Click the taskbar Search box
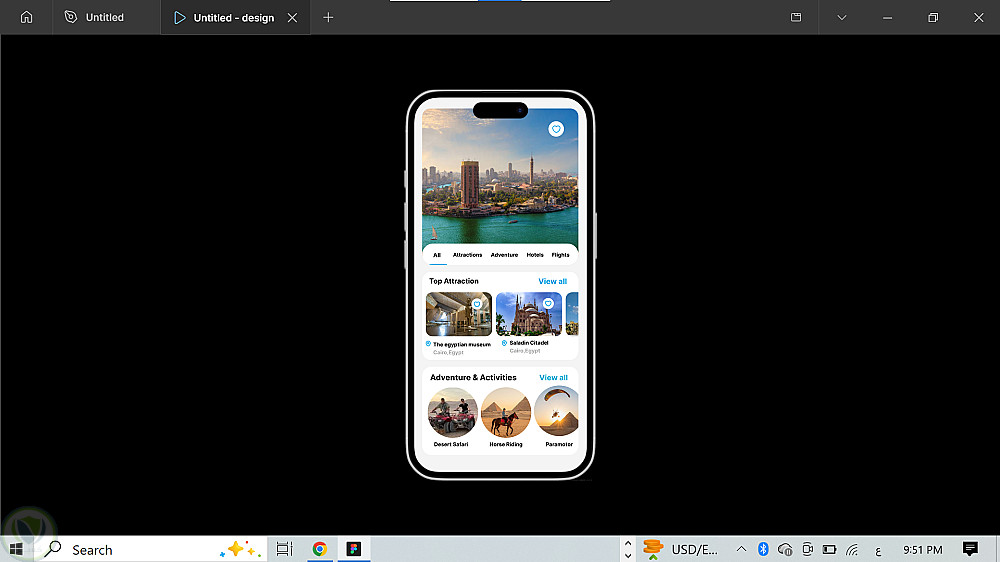Image resolution: width=1000 pixels, height=562 pixels. [x=154, y=549]
